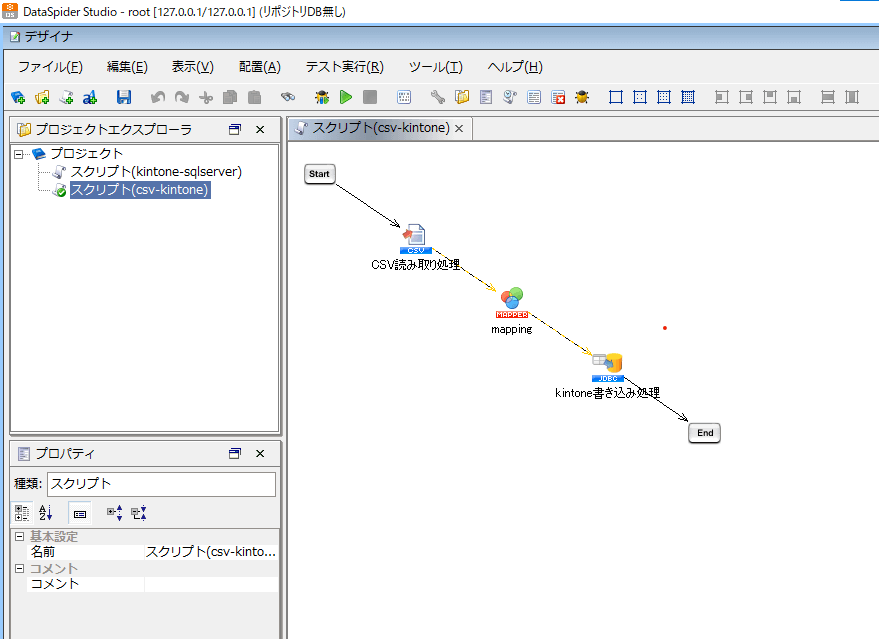
Task: Click the scissors cut icon
Action: tap(206, 98)
